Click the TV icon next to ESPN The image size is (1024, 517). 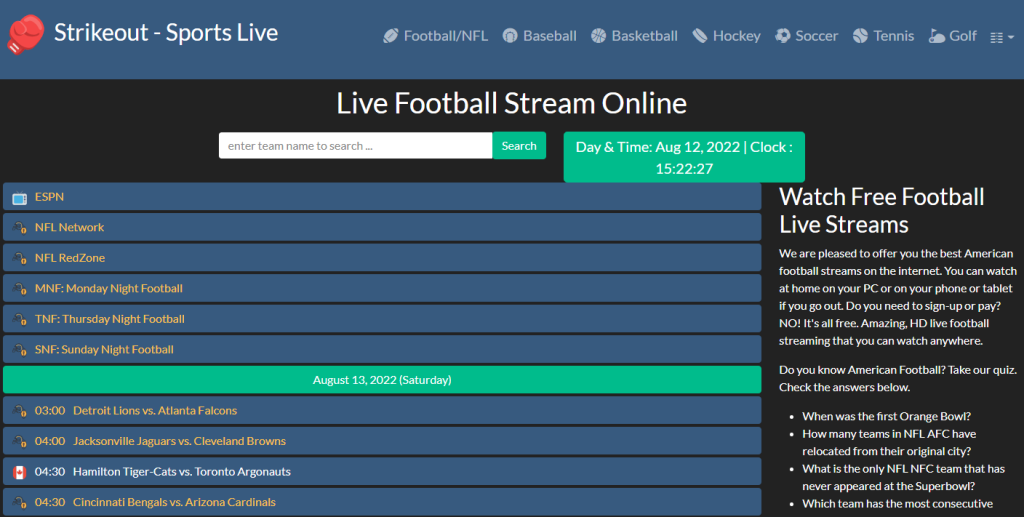tap(20, 198)
